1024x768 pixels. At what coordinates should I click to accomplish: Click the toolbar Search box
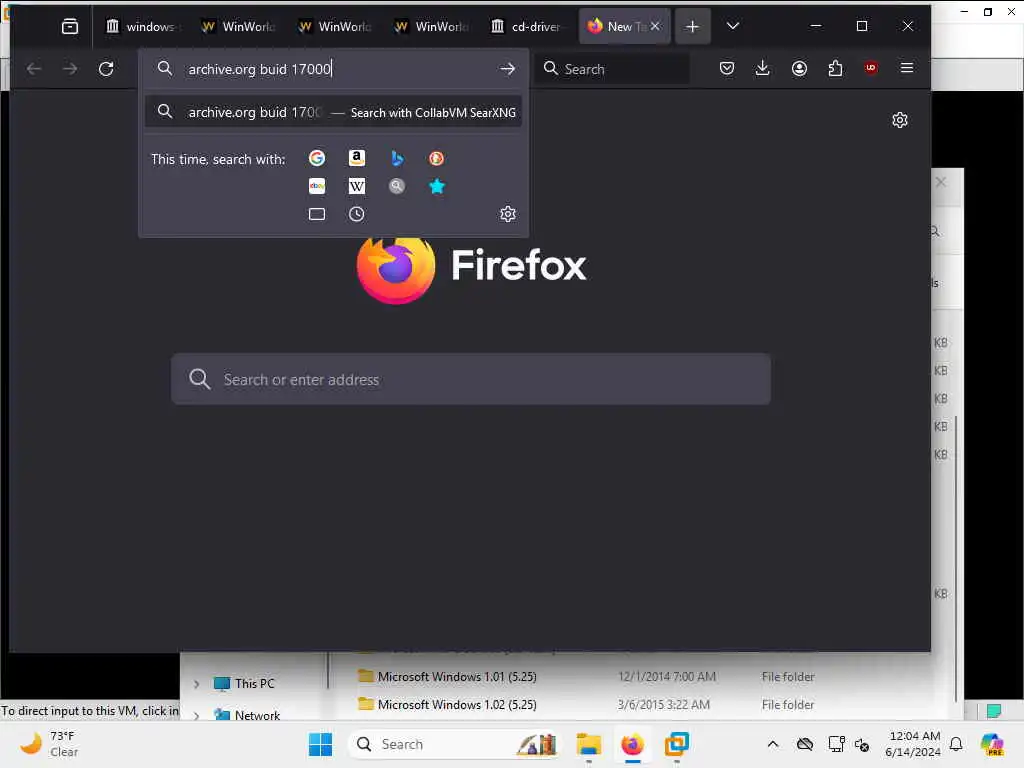point(613,69)
